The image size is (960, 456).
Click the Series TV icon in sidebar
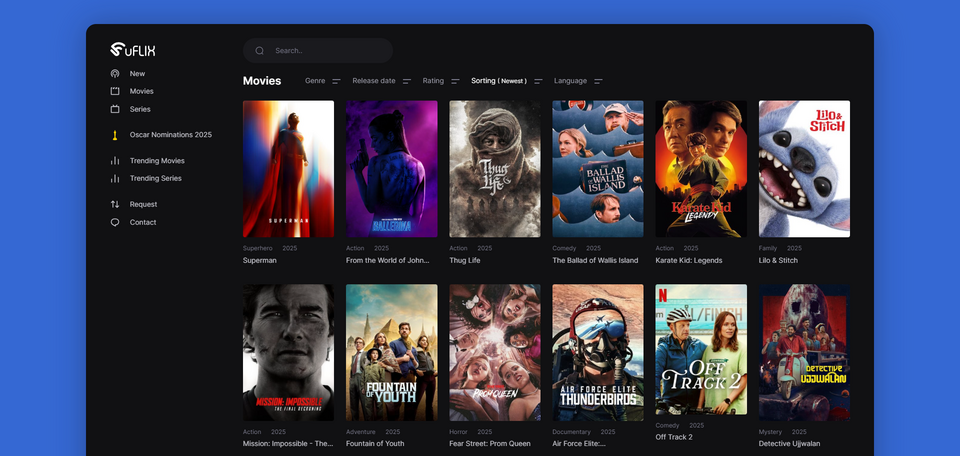114,109
